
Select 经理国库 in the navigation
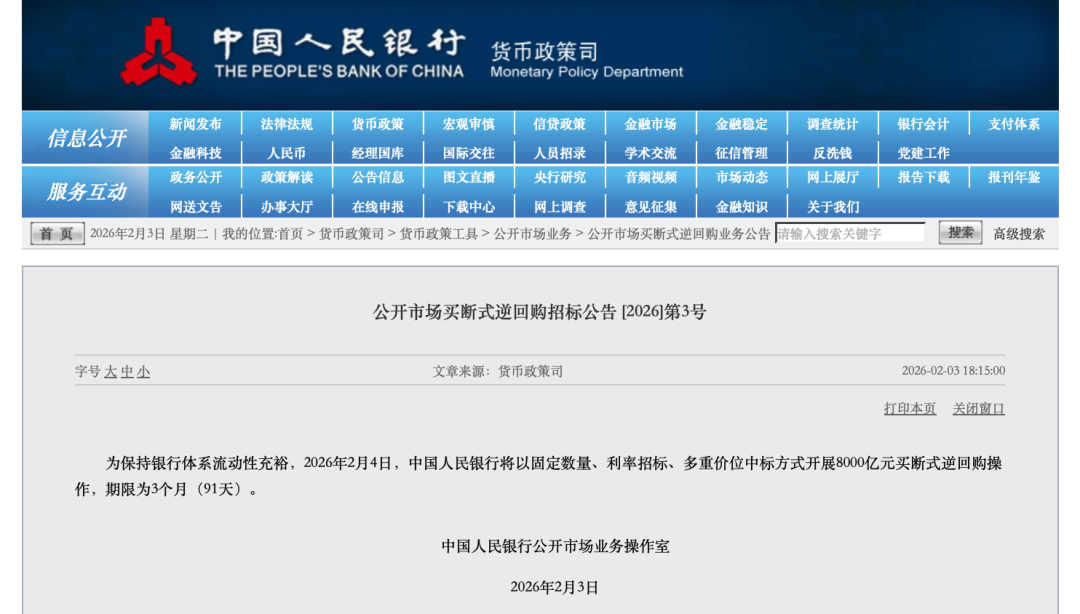click(x=377, y=153)
